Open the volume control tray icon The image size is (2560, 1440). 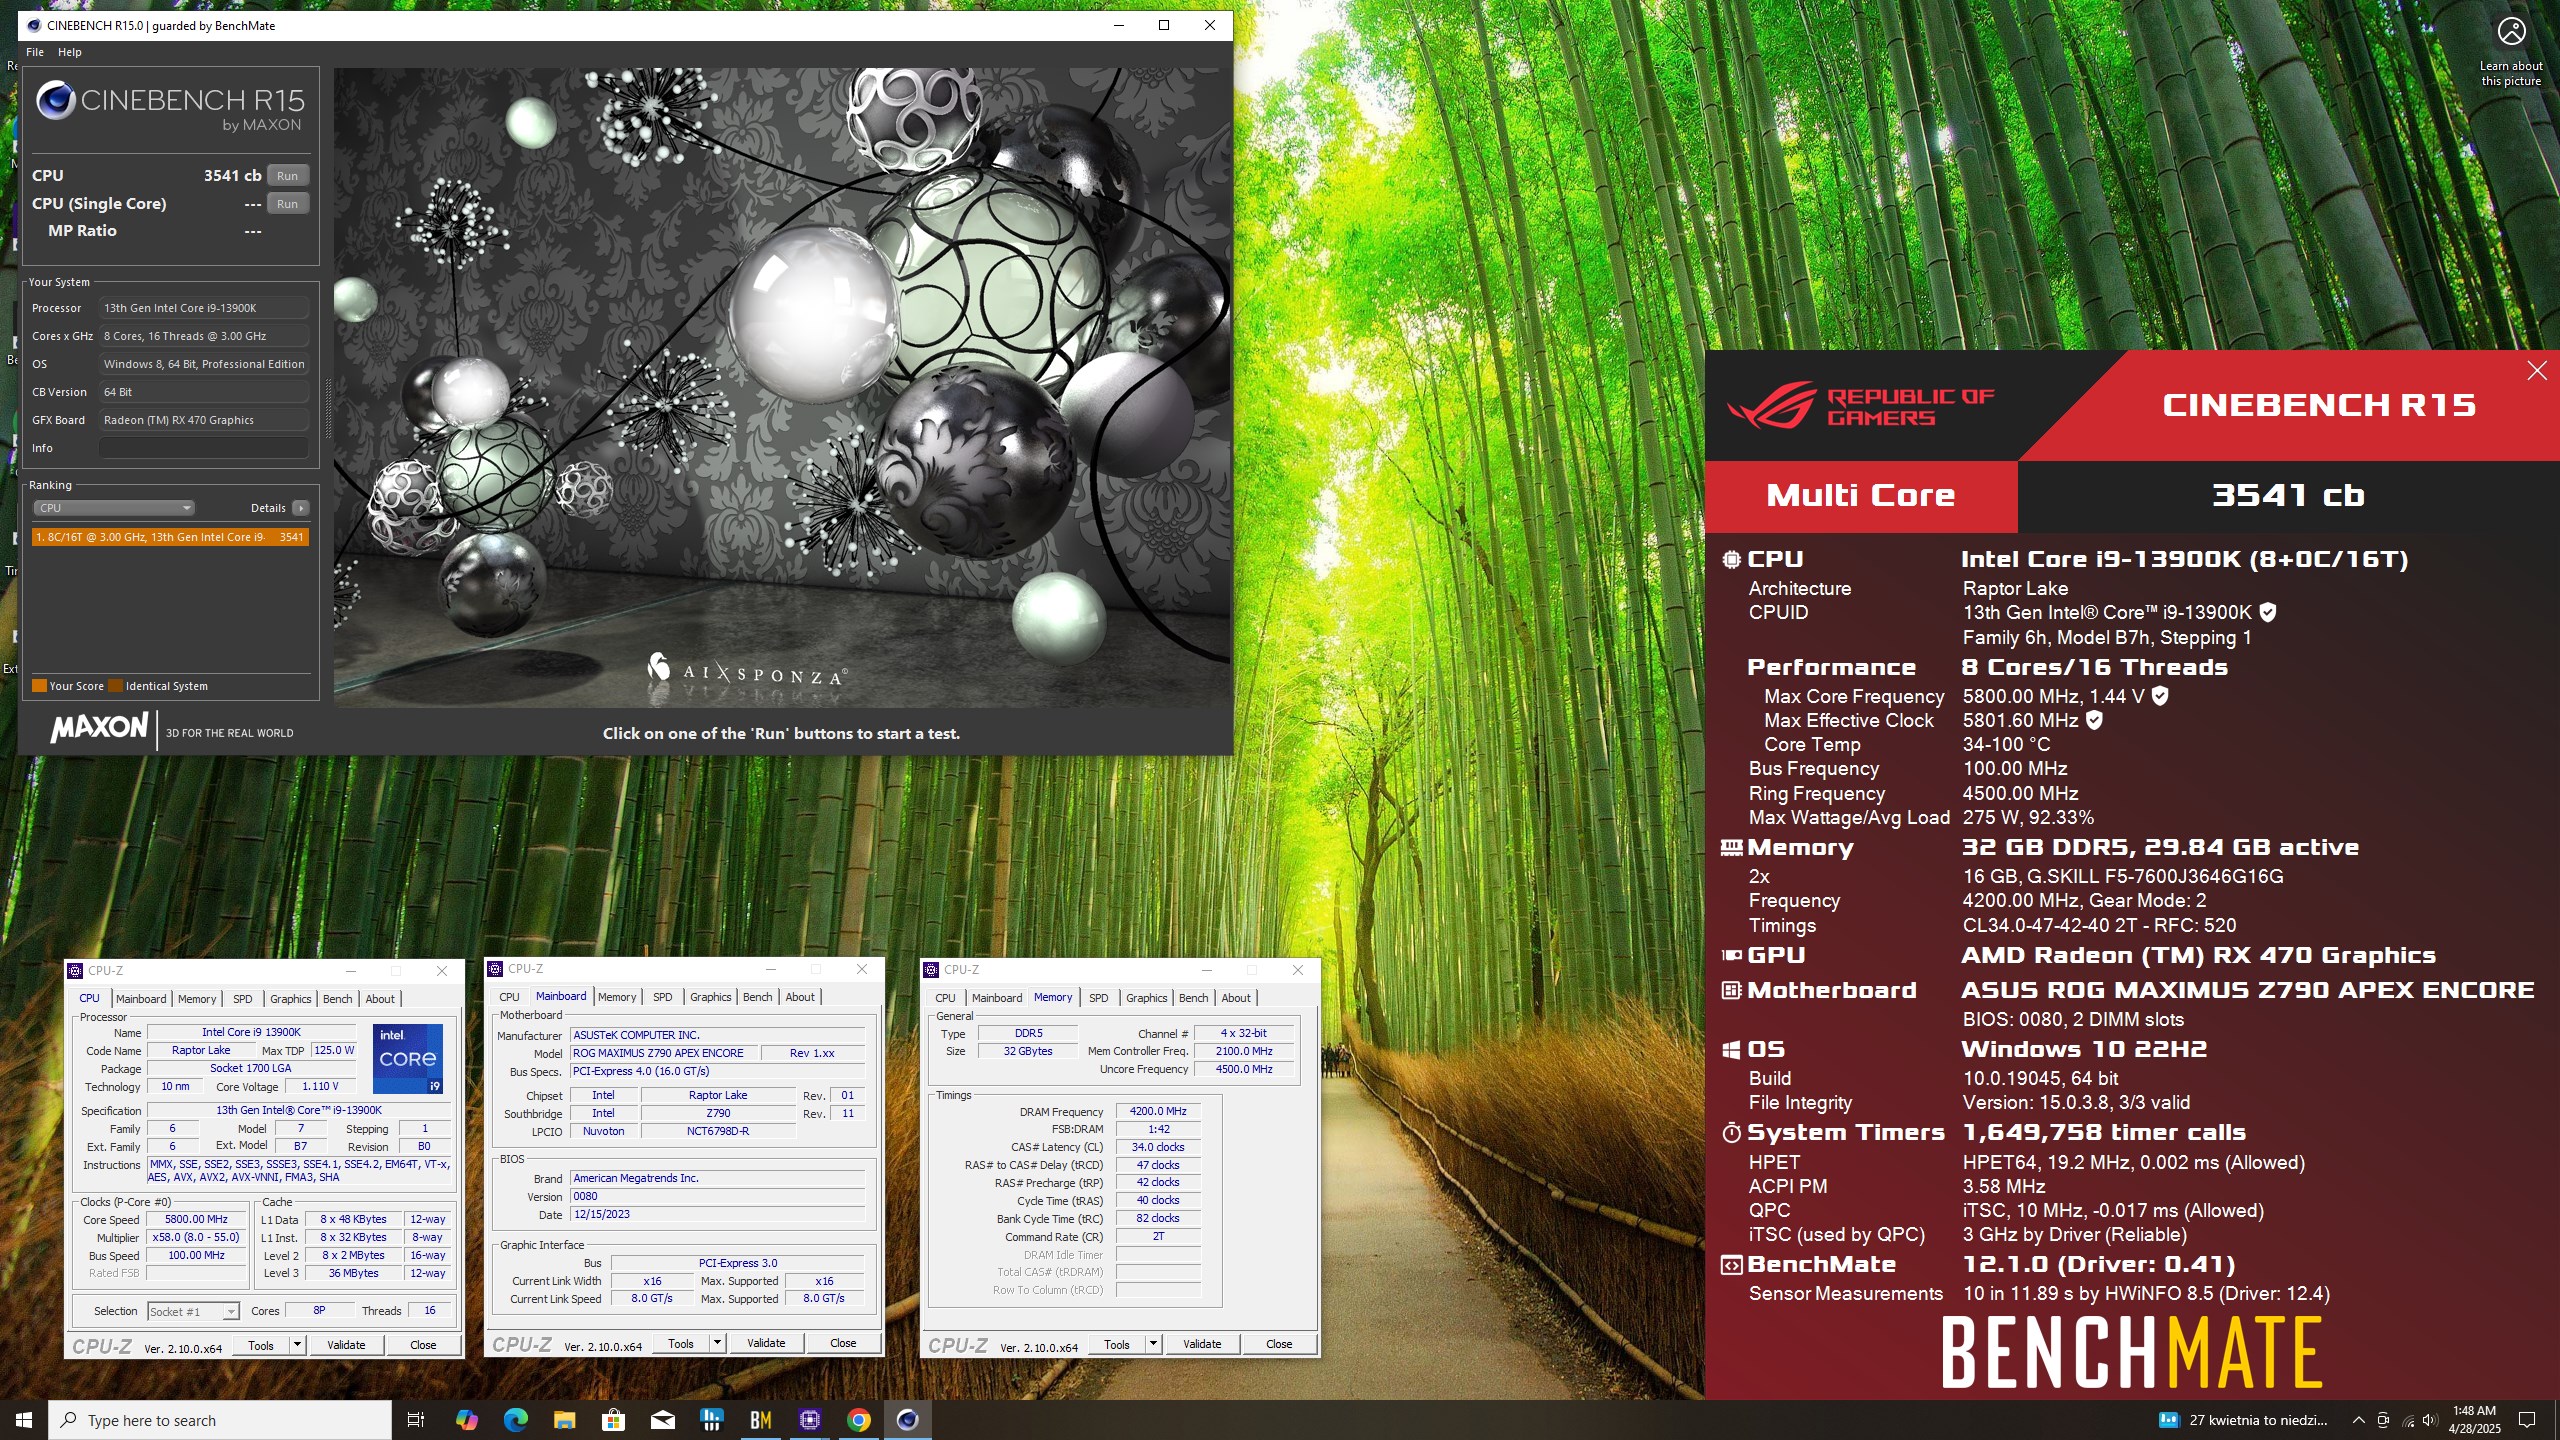point(2430,1420)
